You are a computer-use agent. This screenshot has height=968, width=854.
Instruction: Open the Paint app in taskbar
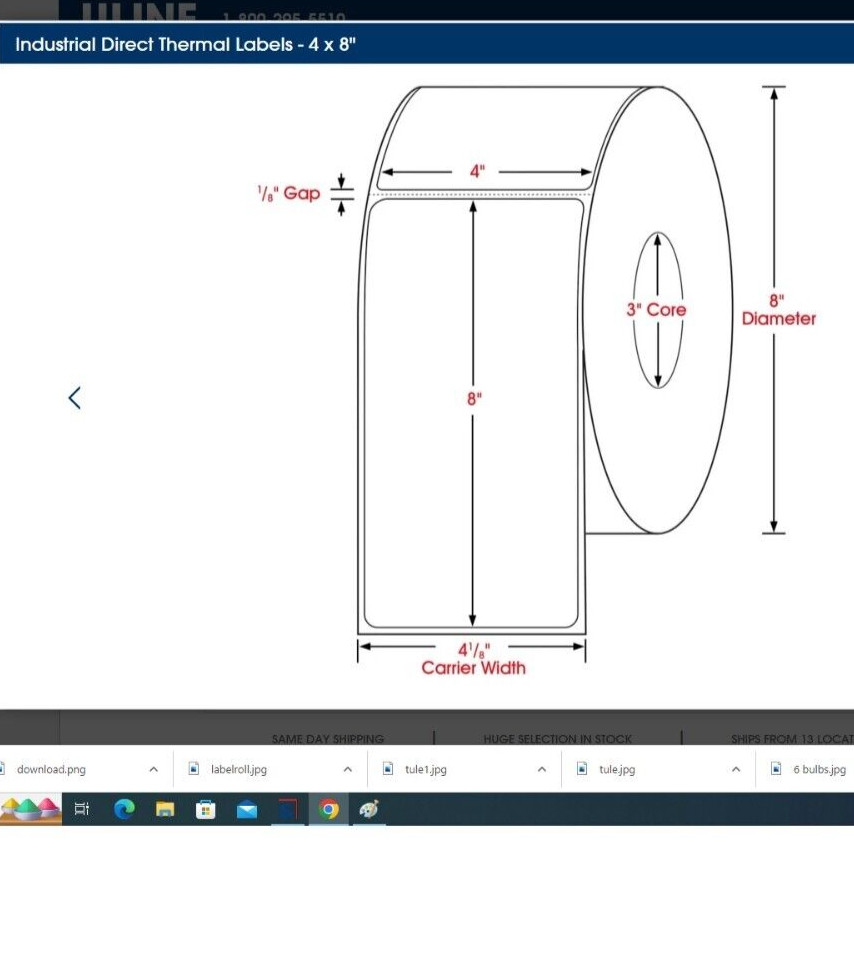click(369, 809)
